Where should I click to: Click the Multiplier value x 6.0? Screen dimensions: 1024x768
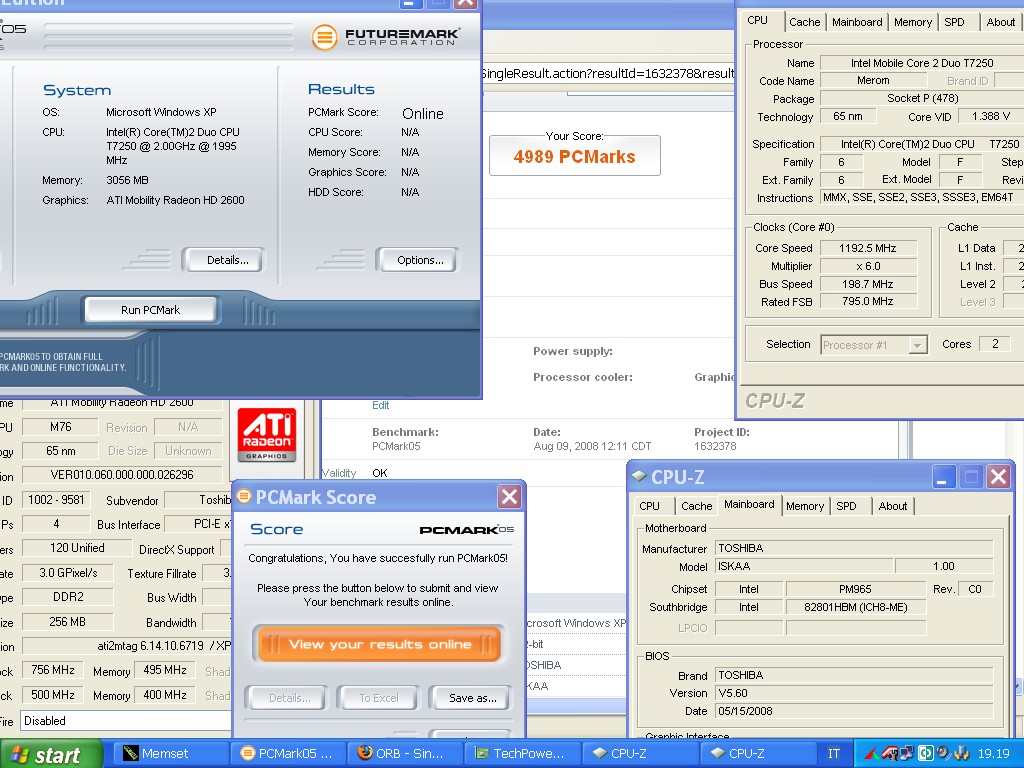click(868, 266)
